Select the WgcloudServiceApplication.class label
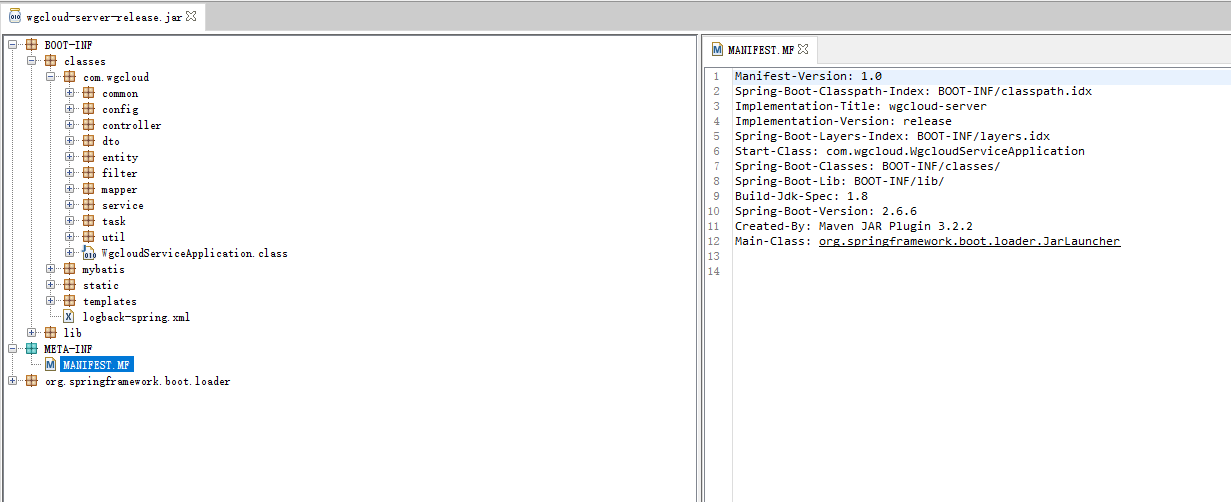This screenshot has width=1231, height=502. coord(194,253)
